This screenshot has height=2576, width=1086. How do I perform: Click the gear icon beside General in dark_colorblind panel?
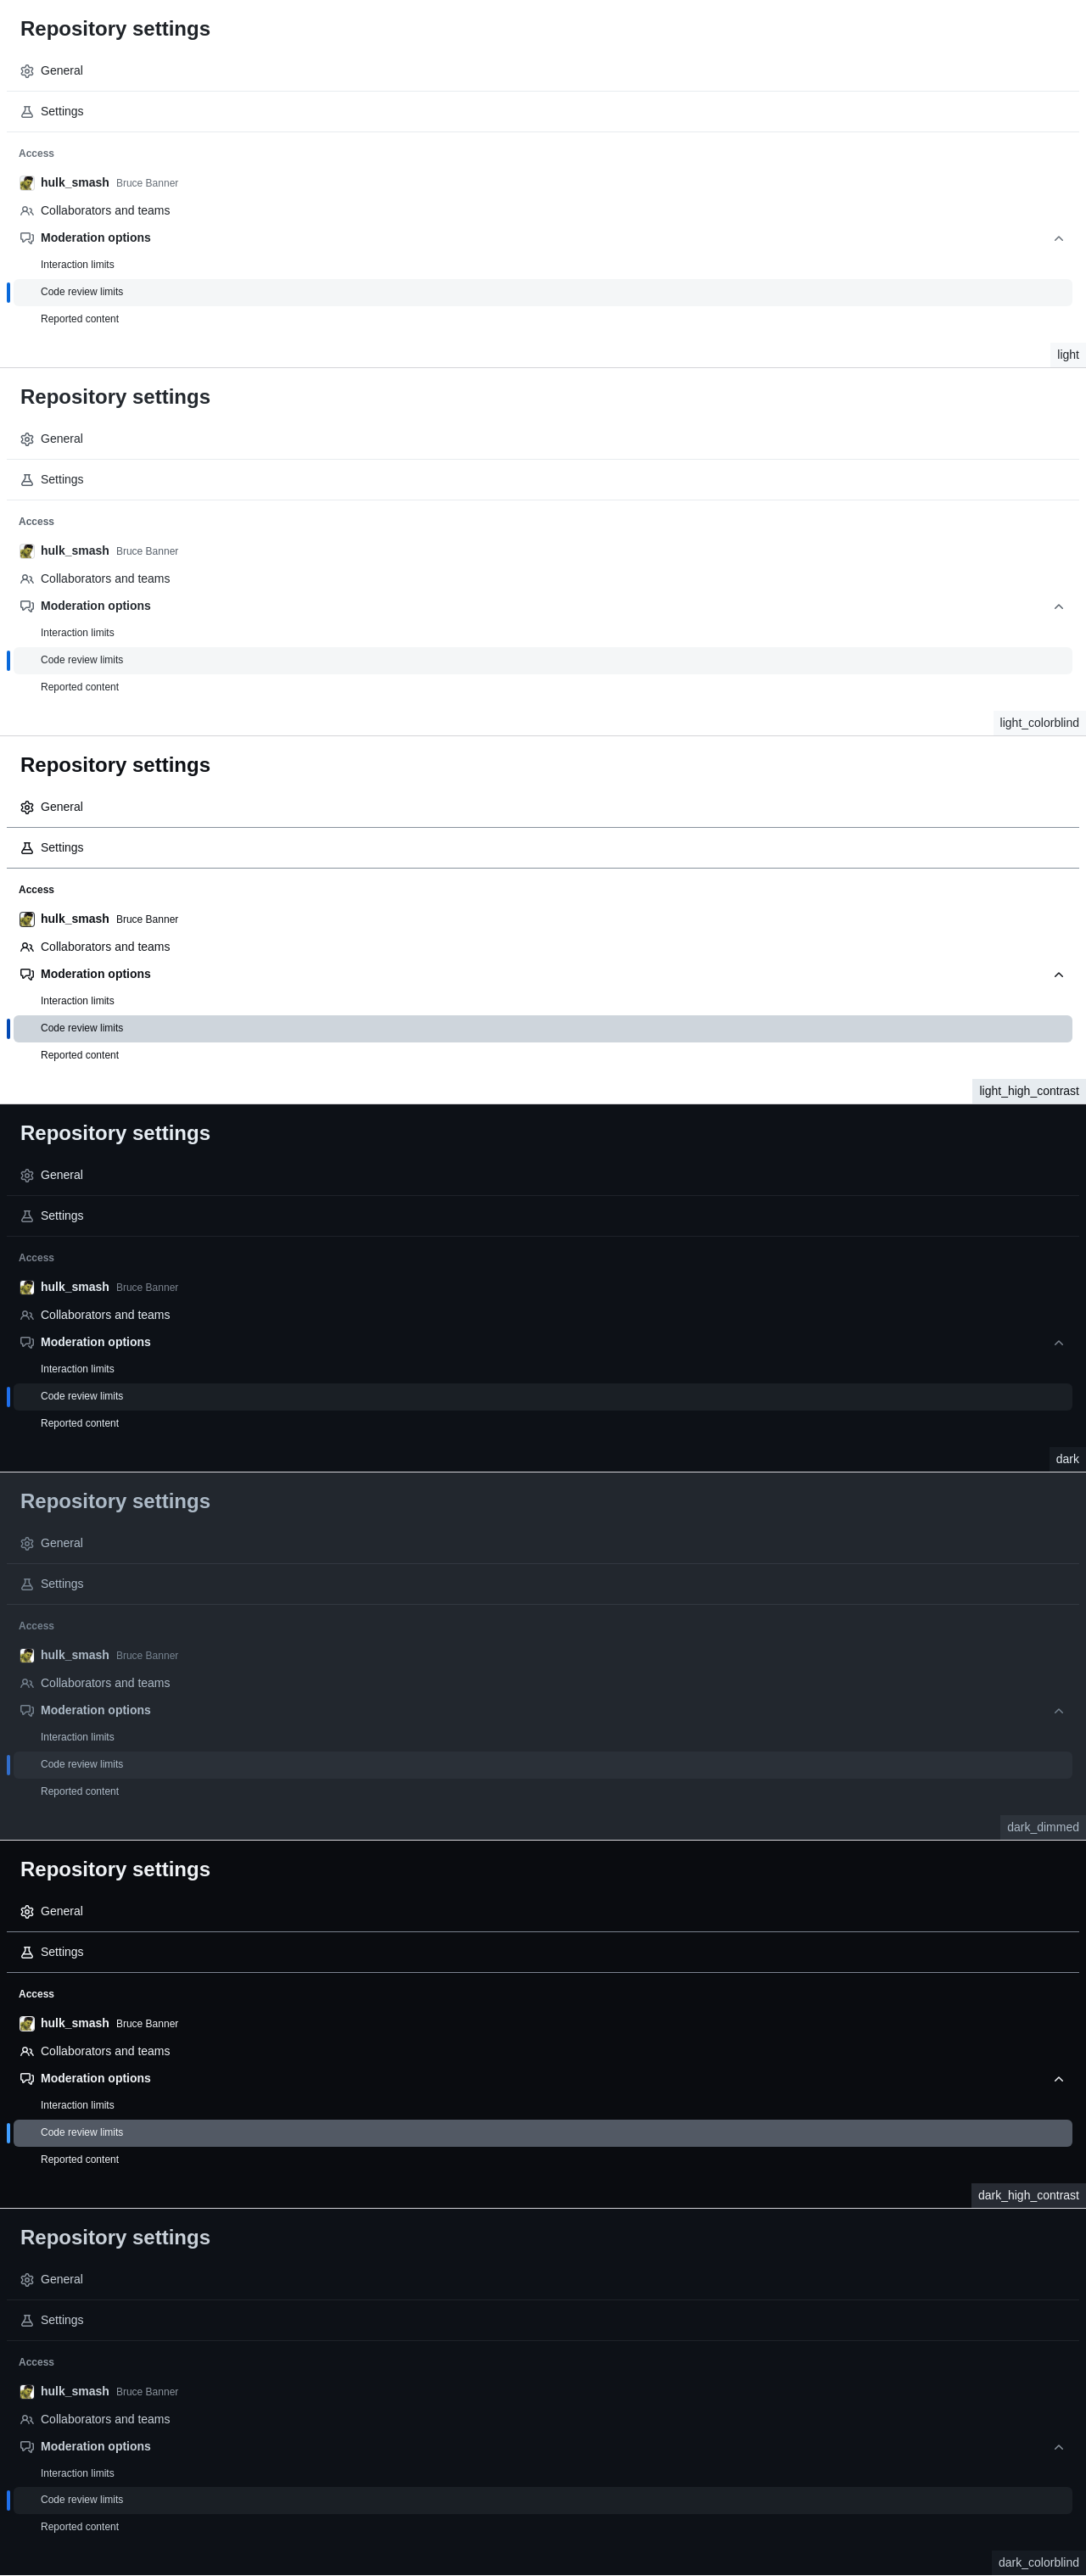pos(27,2279)
